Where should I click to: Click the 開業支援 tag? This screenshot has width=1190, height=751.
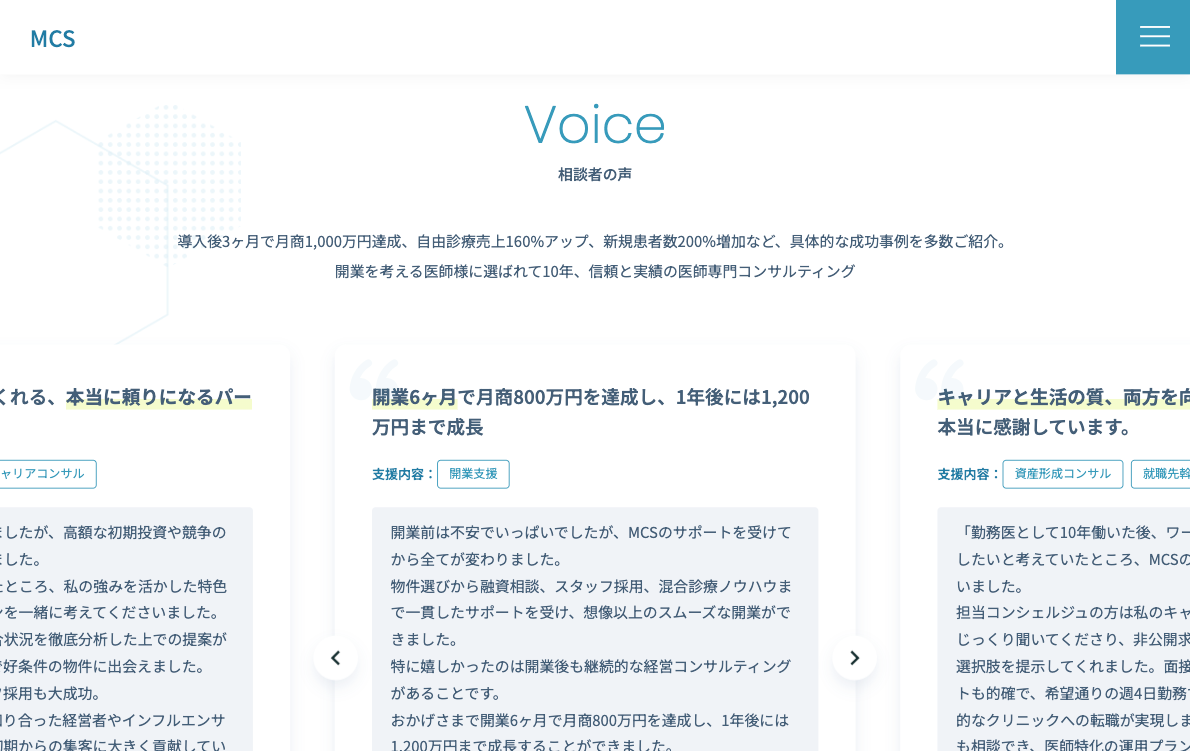pos(473,474)
